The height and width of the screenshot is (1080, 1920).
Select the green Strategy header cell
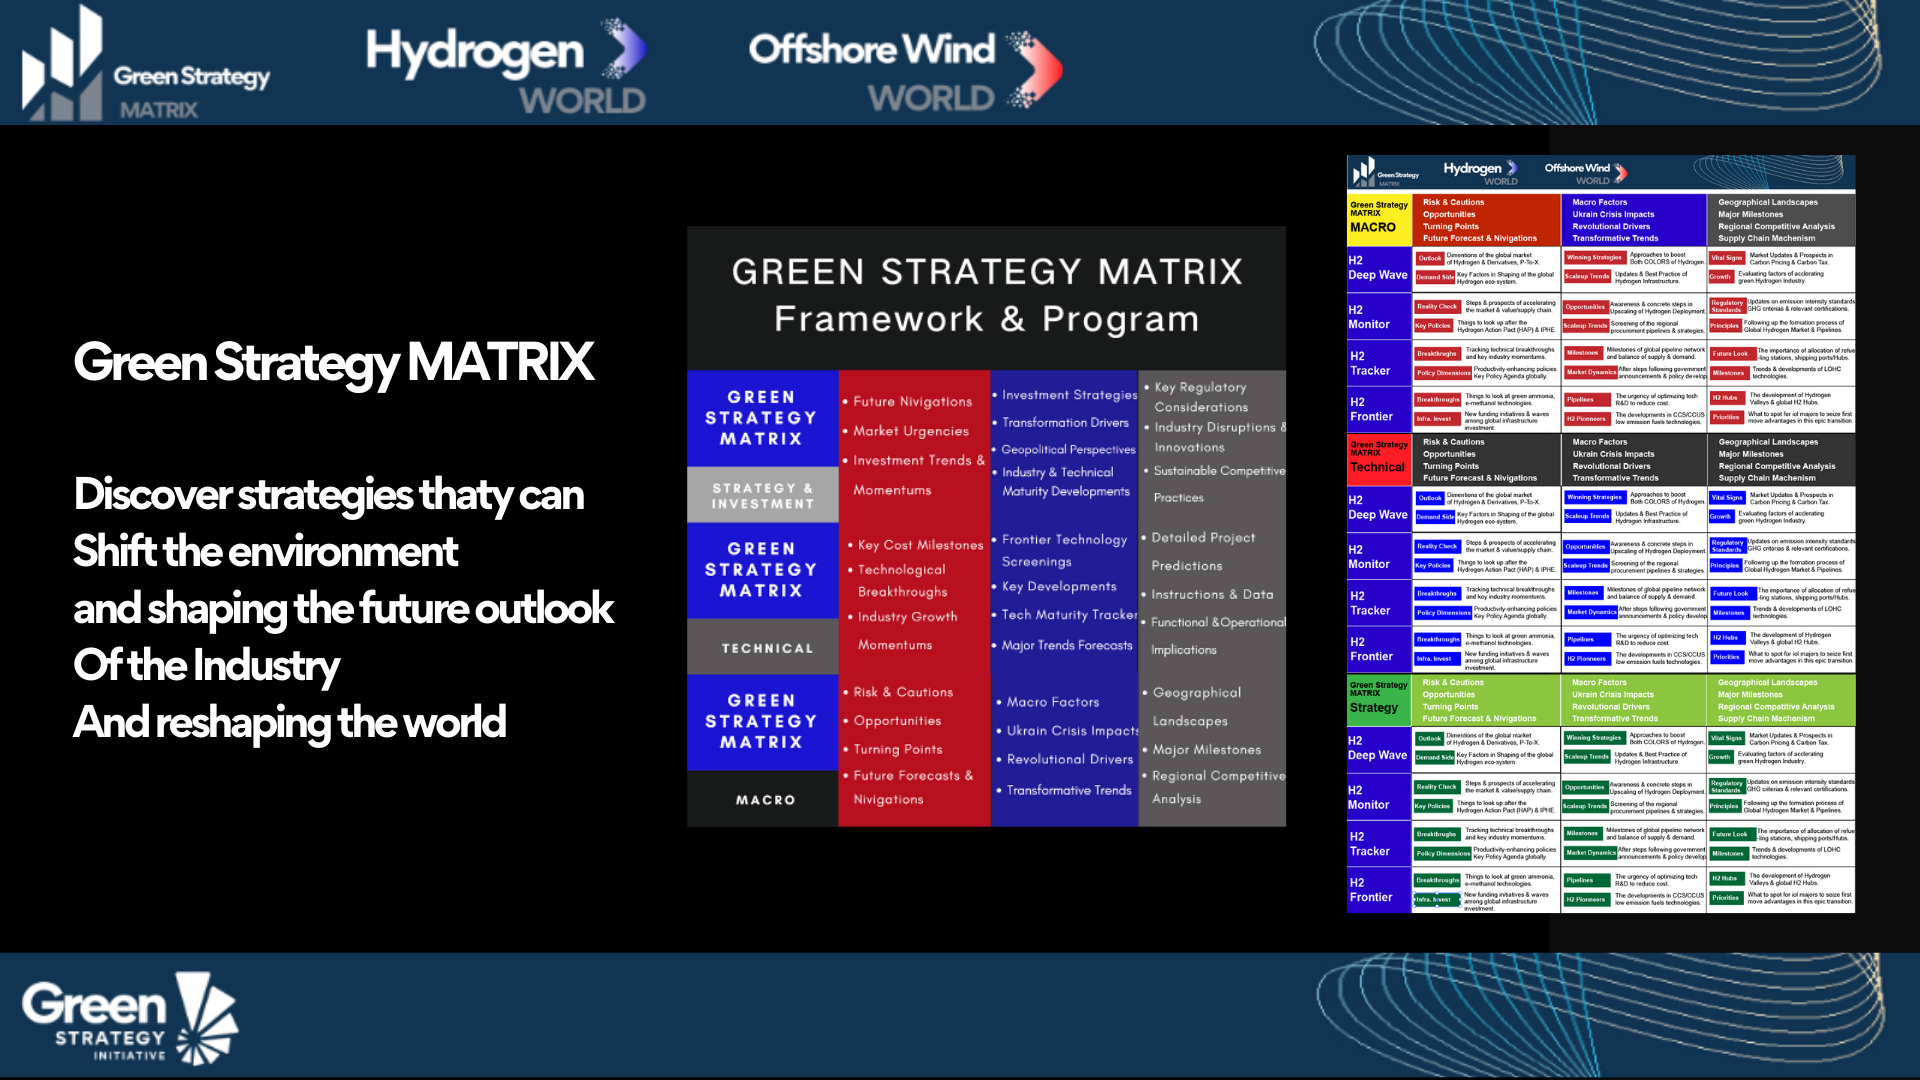(1379, 698)
